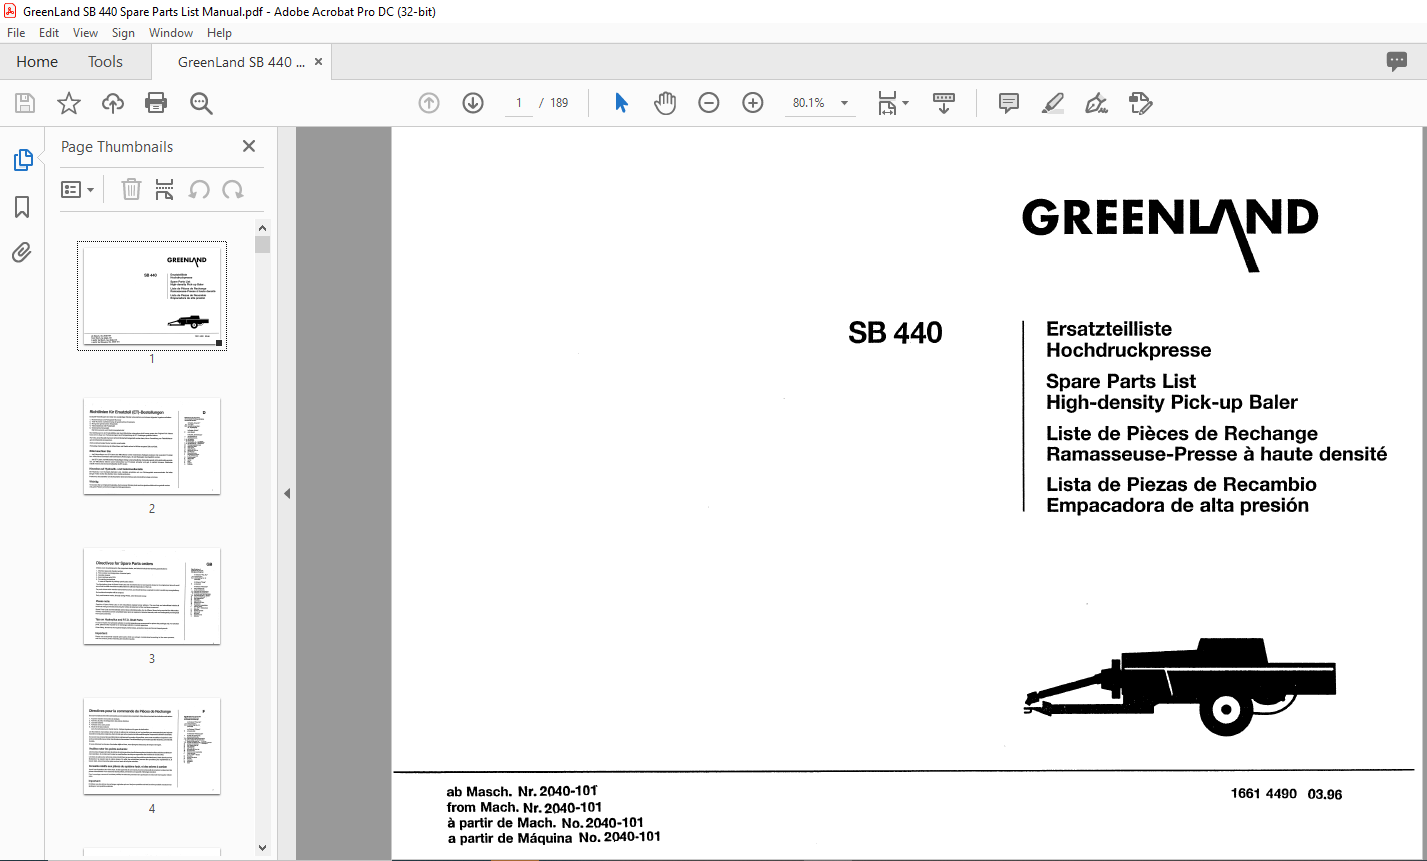Select page 4 thumbnail

point(152,746)
